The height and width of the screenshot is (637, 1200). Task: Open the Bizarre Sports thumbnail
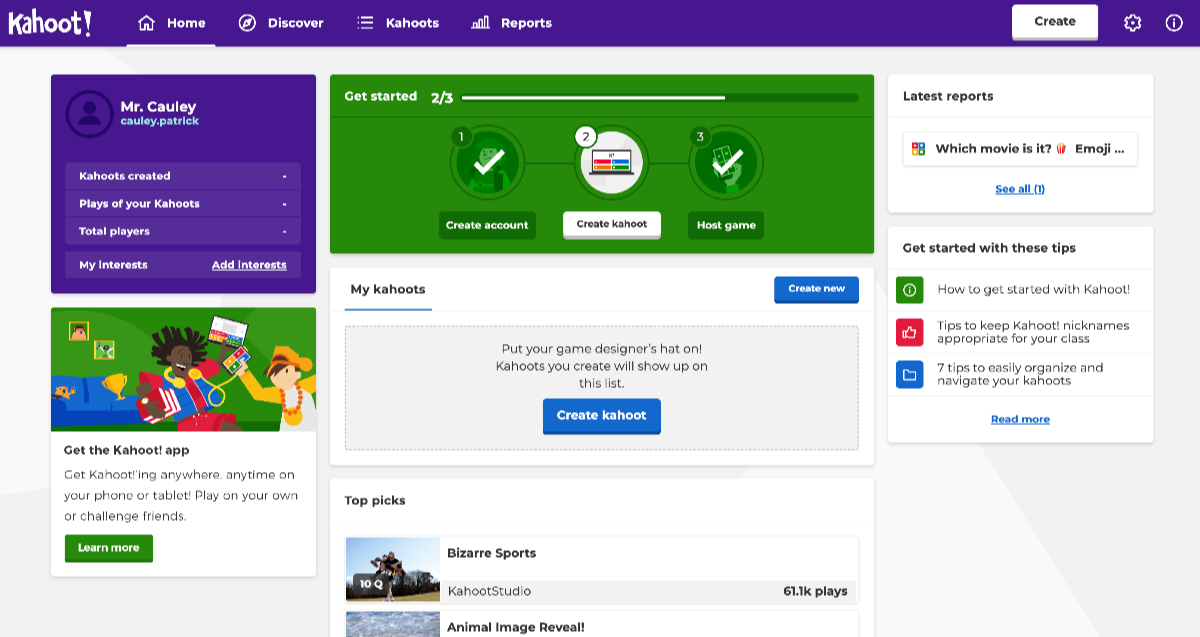393,570
